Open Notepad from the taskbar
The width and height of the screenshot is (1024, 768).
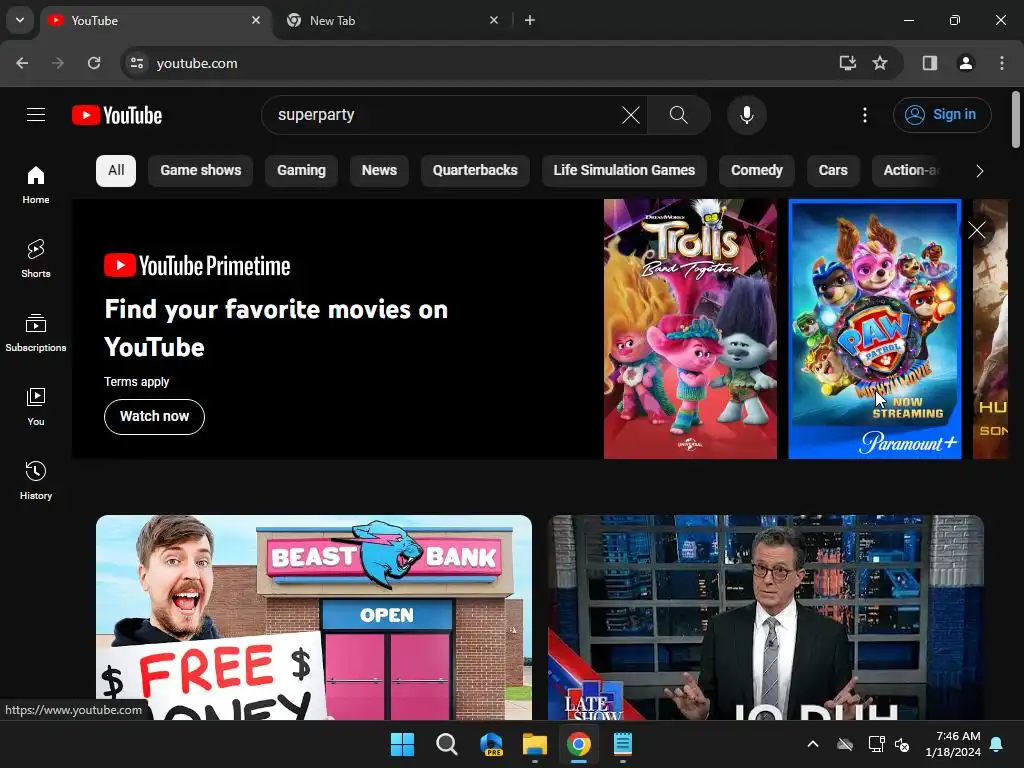[x=622, y=744]
